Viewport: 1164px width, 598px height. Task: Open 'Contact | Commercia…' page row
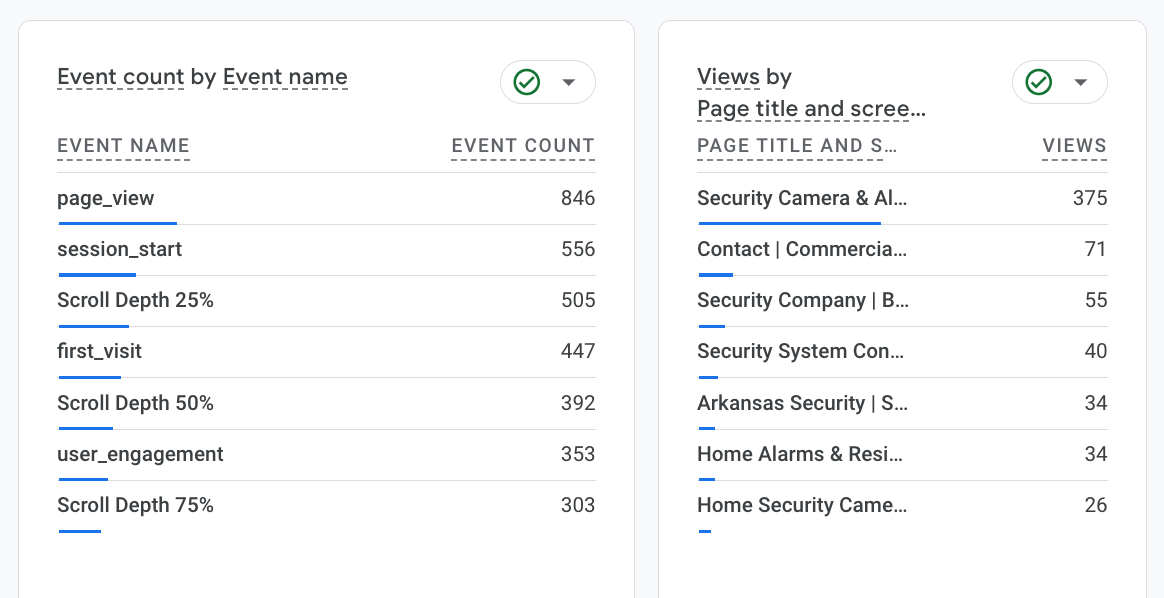(802, 249)
